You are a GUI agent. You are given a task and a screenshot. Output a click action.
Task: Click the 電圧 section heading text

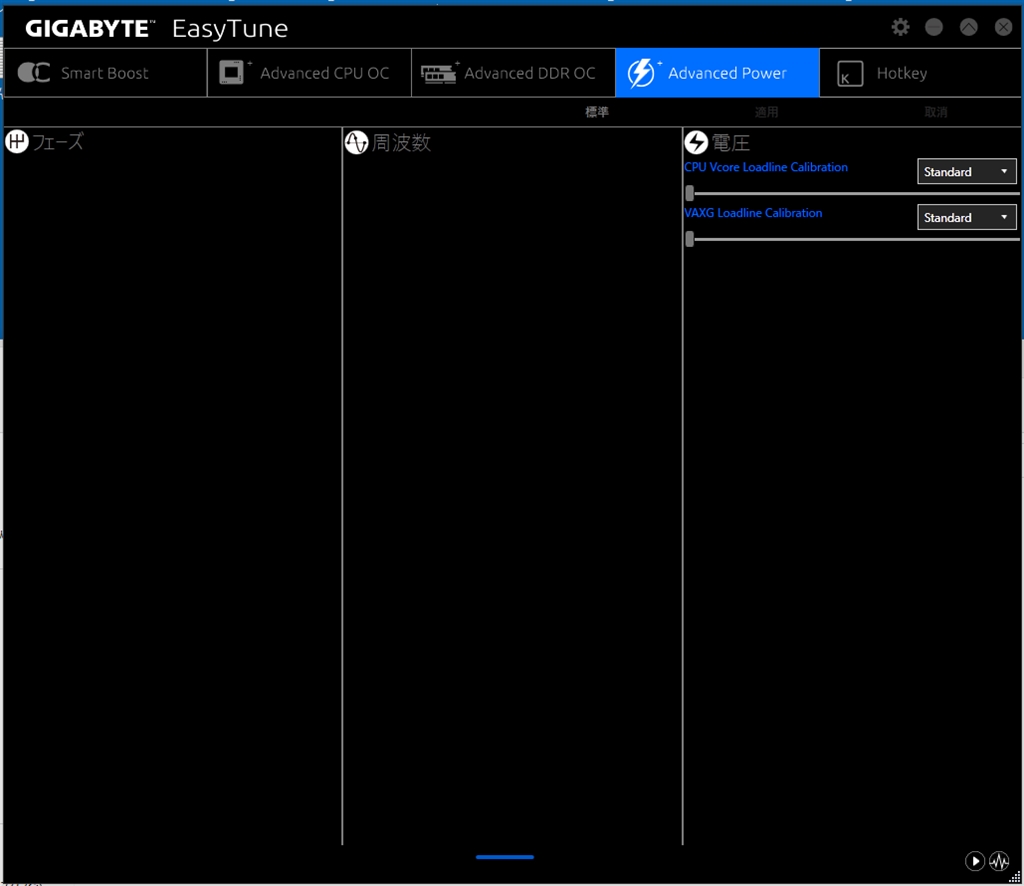(x=730, y=142)
